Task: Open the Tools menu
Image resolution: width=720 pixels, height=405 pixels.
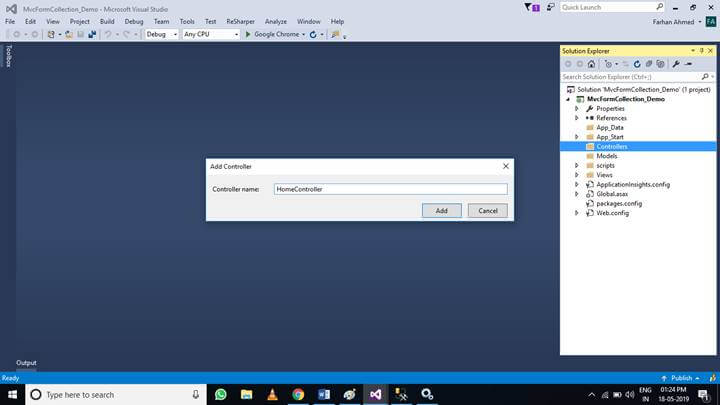Action: point(187,22)
